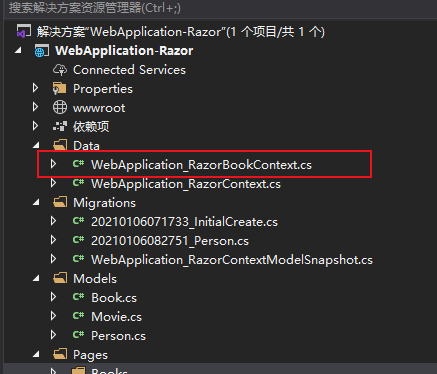Click the solution icon beside WebApplication-Razor solution
437x374 pixels.
[24, 32]
